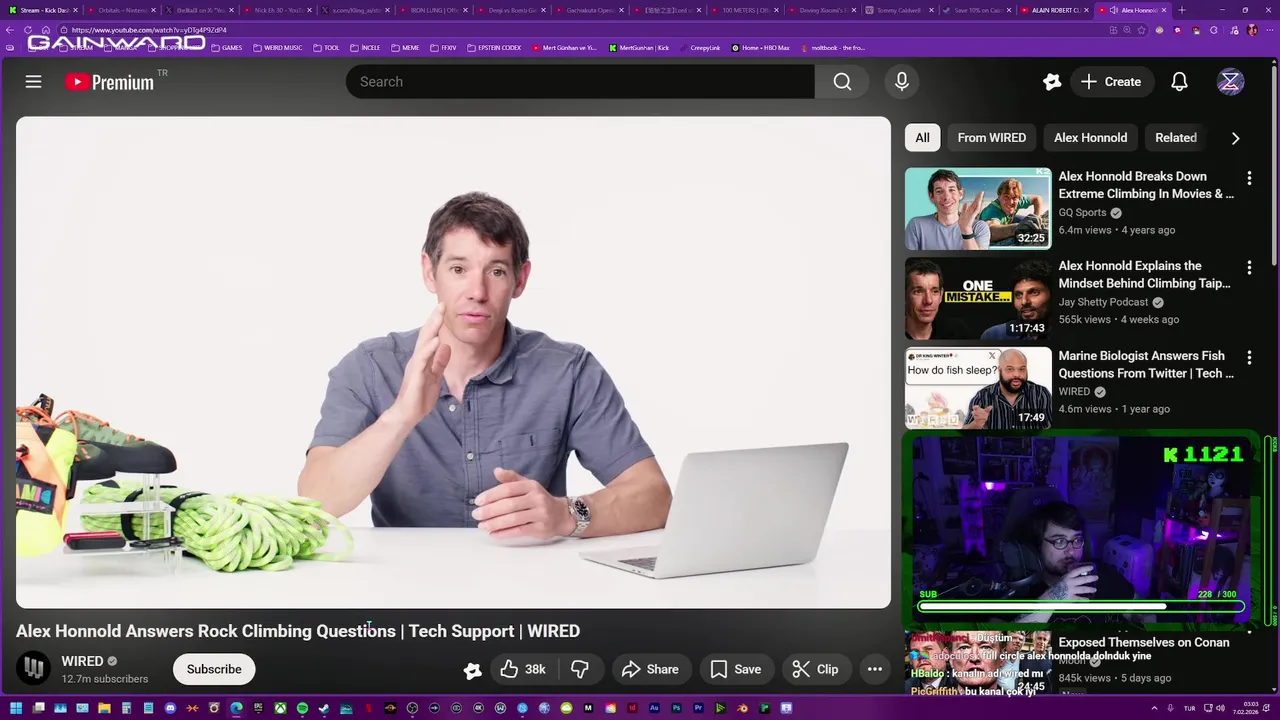Pause the main video player

coord(453,362)
